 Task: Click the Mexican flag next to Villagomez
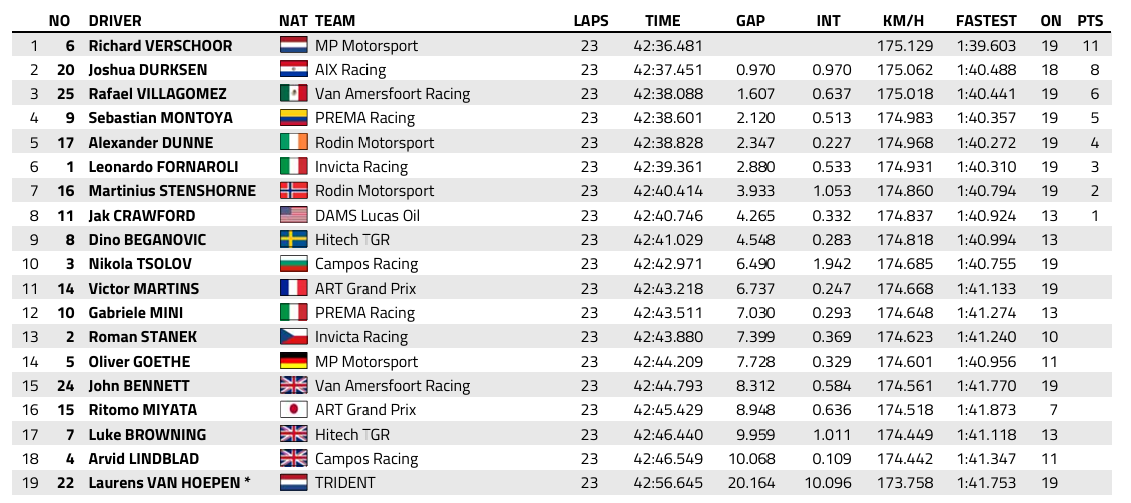(293, 94)
